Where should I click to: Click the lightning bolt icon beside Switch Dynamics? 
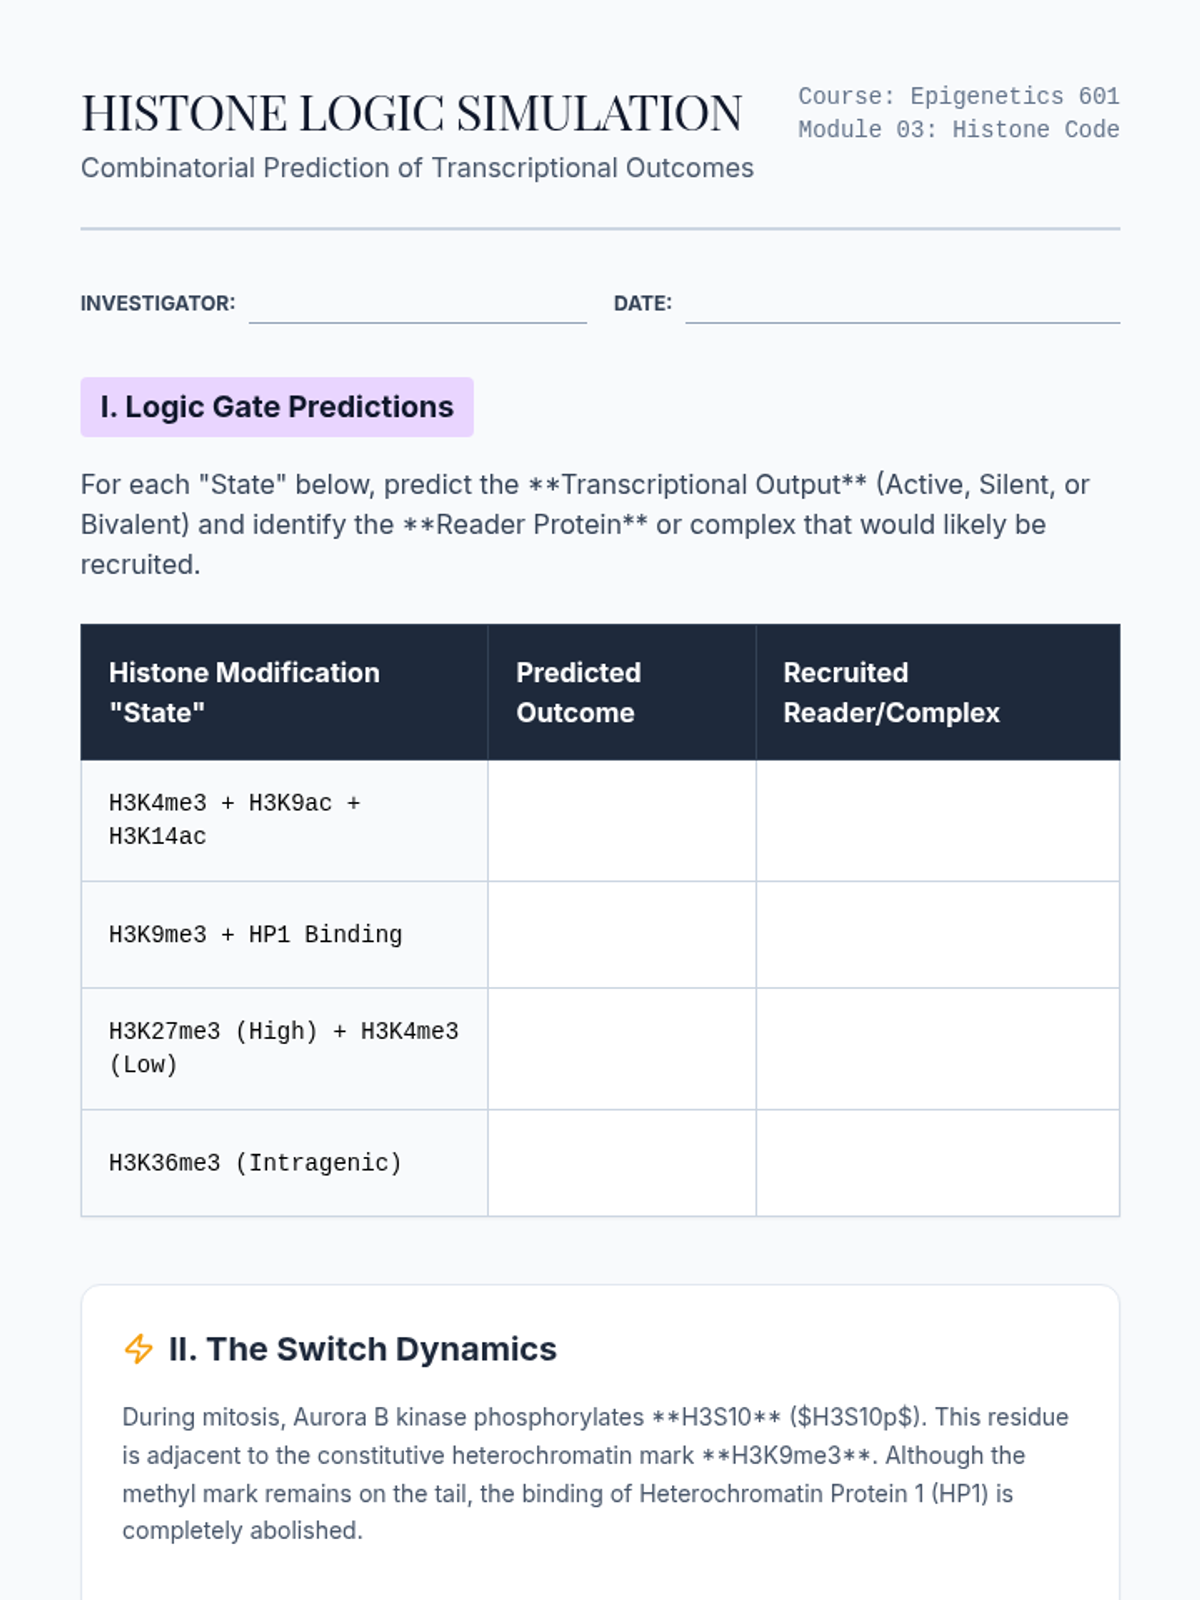(139, 1348)
